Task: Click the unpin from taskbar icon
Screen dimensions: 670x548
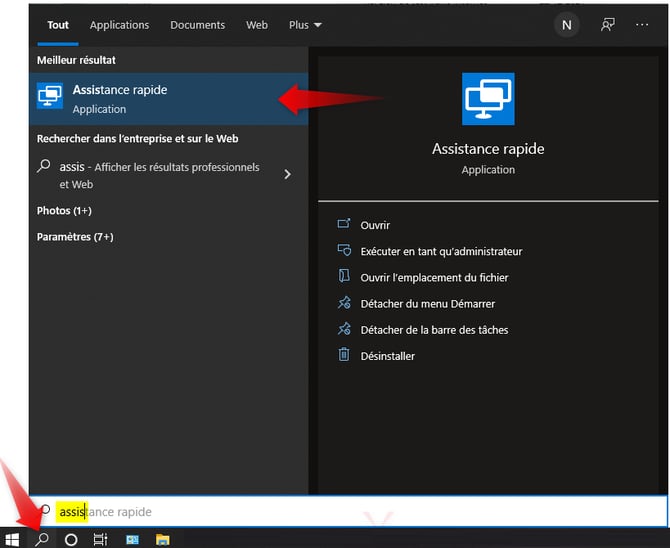Action: click(344, 329)
